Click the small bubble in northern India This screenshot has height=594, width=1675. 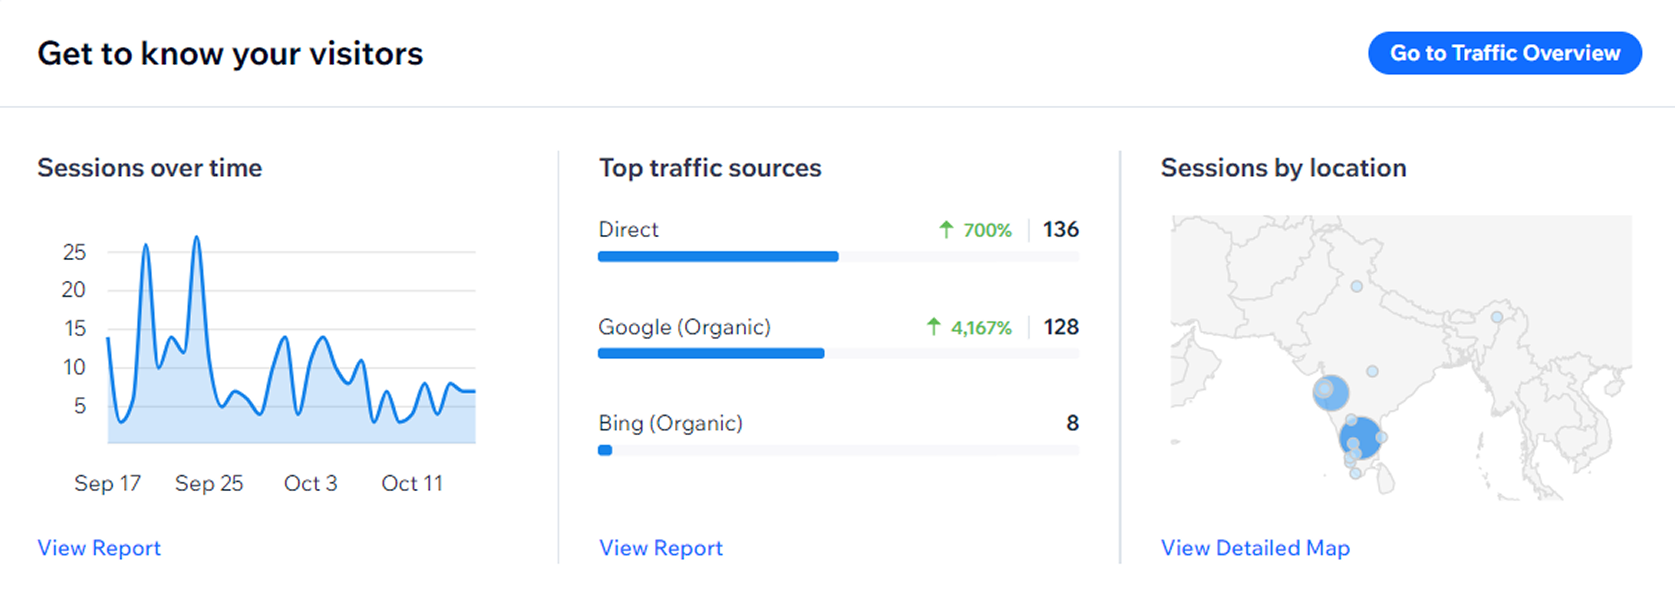1357,286
